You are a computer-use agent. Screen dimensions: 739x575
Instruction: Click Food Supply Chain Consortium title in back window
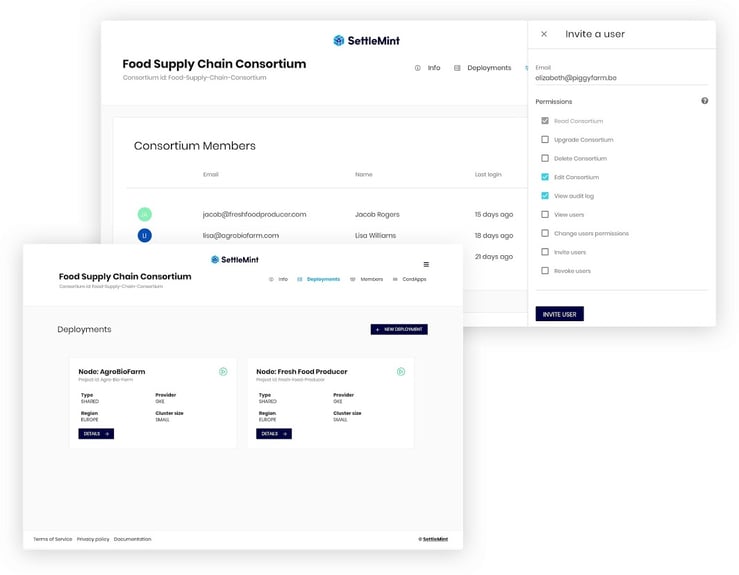[x=214, y=64]
